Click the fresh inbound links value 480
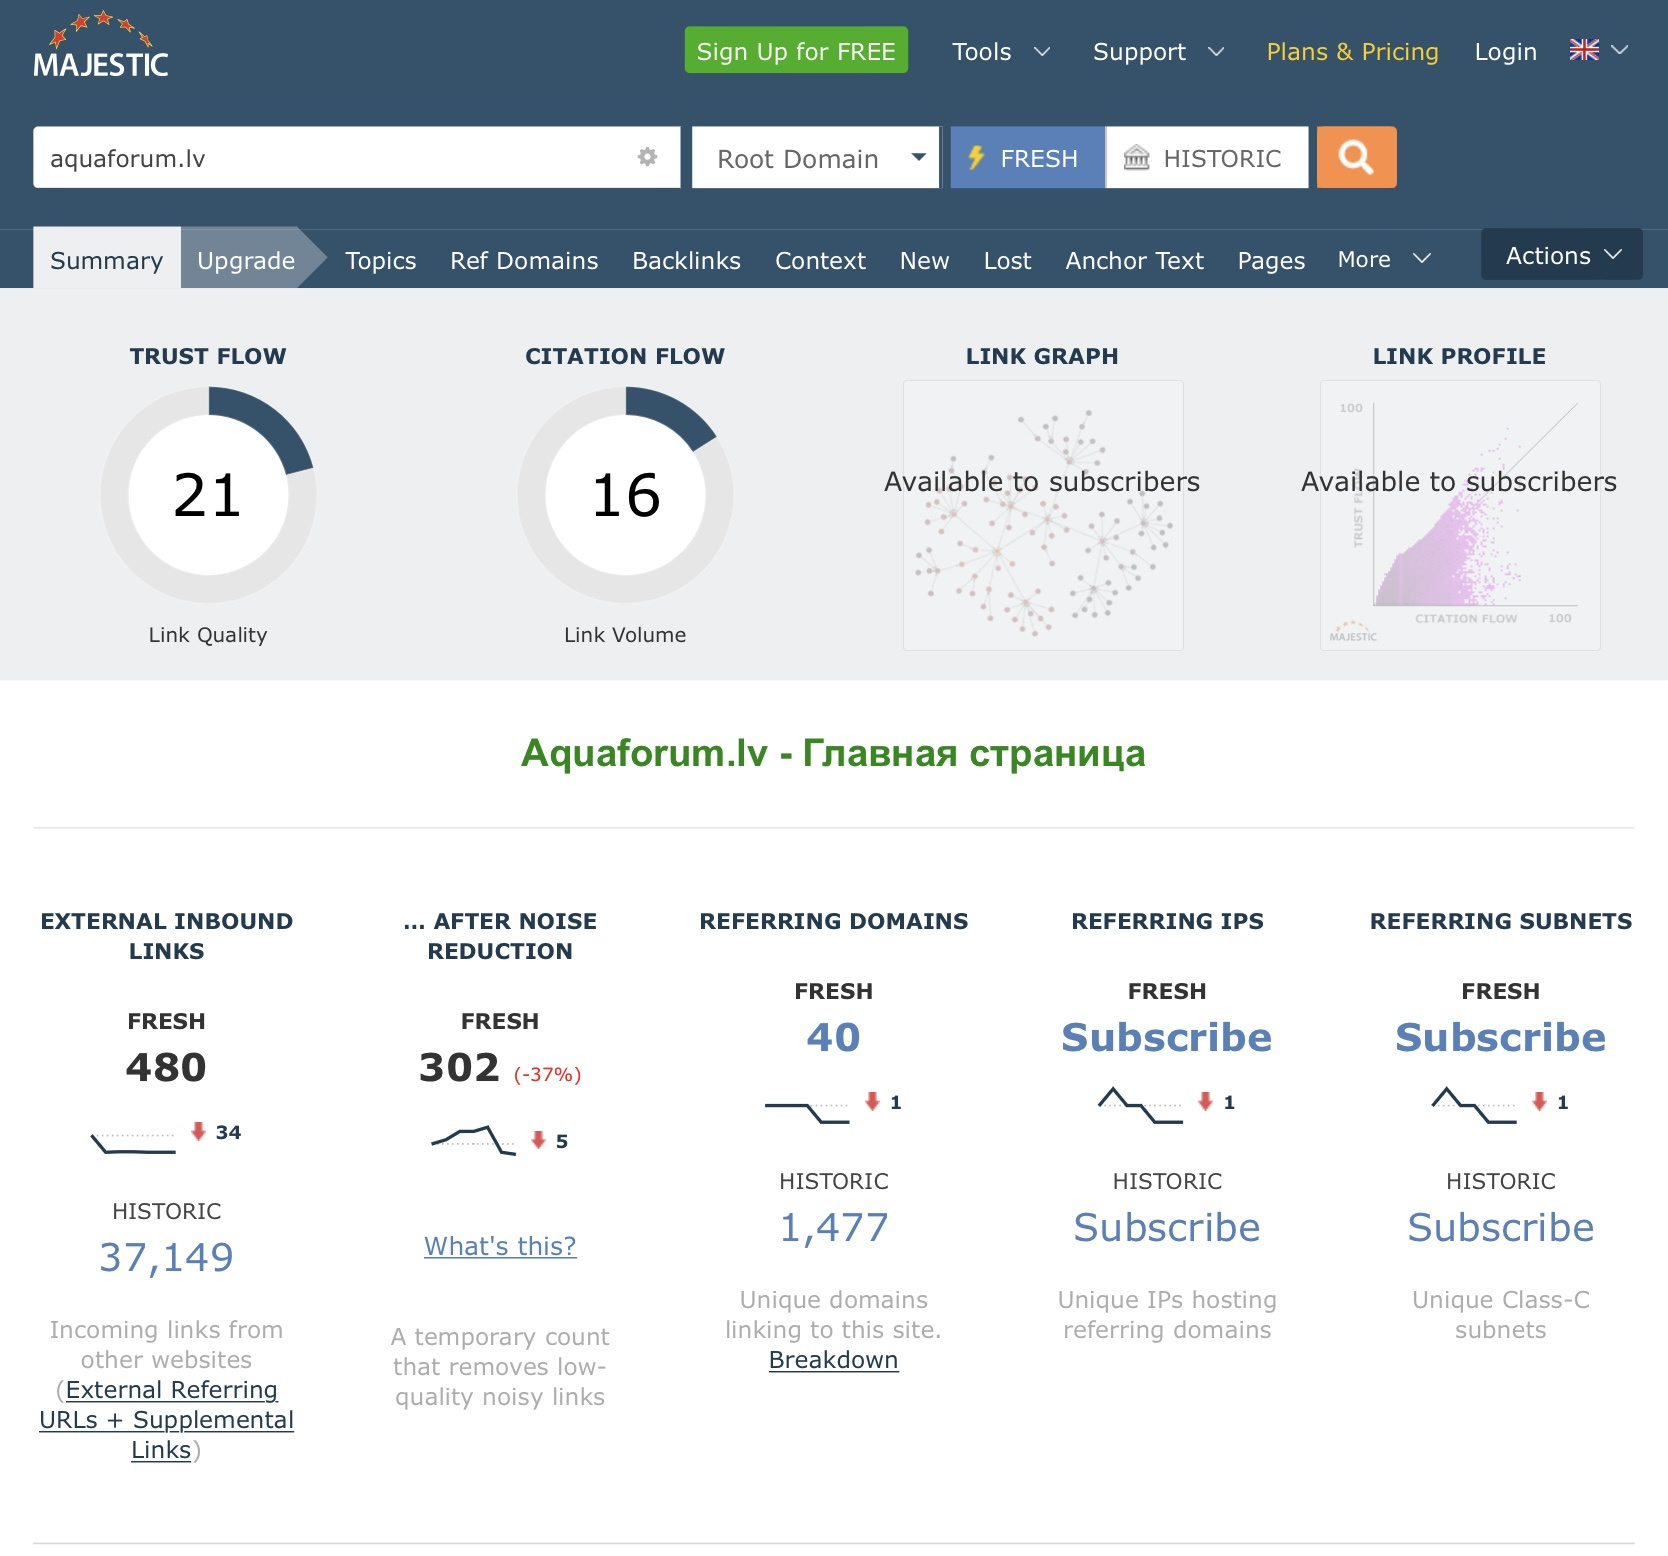 click(x=166, y=1067)
